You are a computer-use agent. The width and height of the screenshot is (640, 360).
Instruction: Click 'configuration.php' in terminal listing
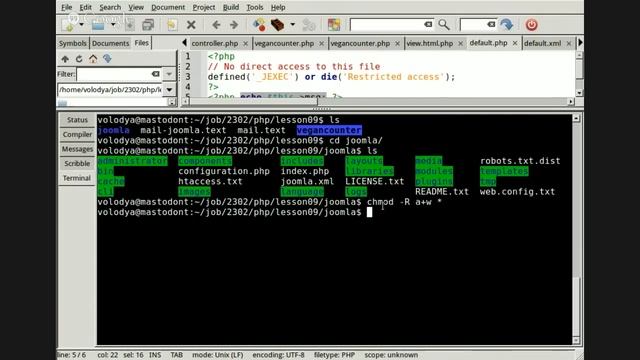(x=224, y=171)
